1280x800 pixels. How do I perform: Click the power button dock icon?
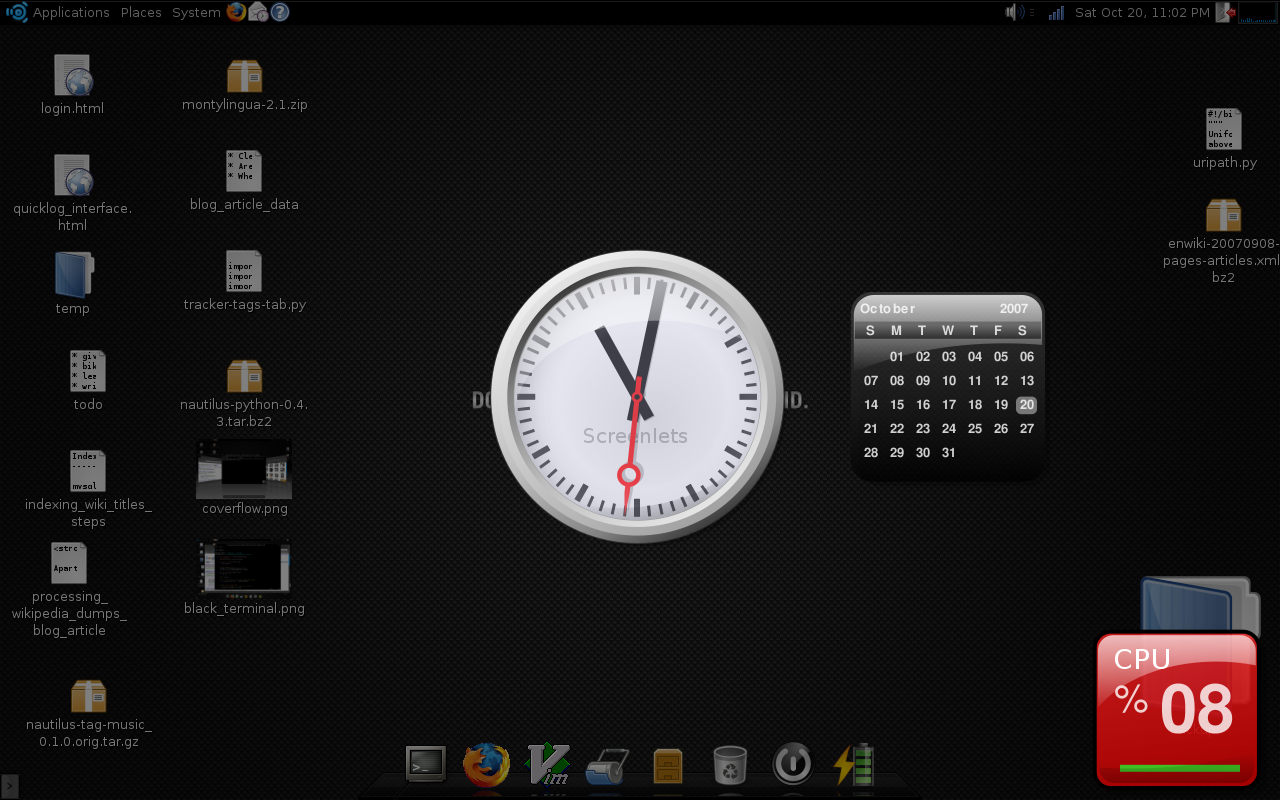pyautogui.click(x=792, y=765)
